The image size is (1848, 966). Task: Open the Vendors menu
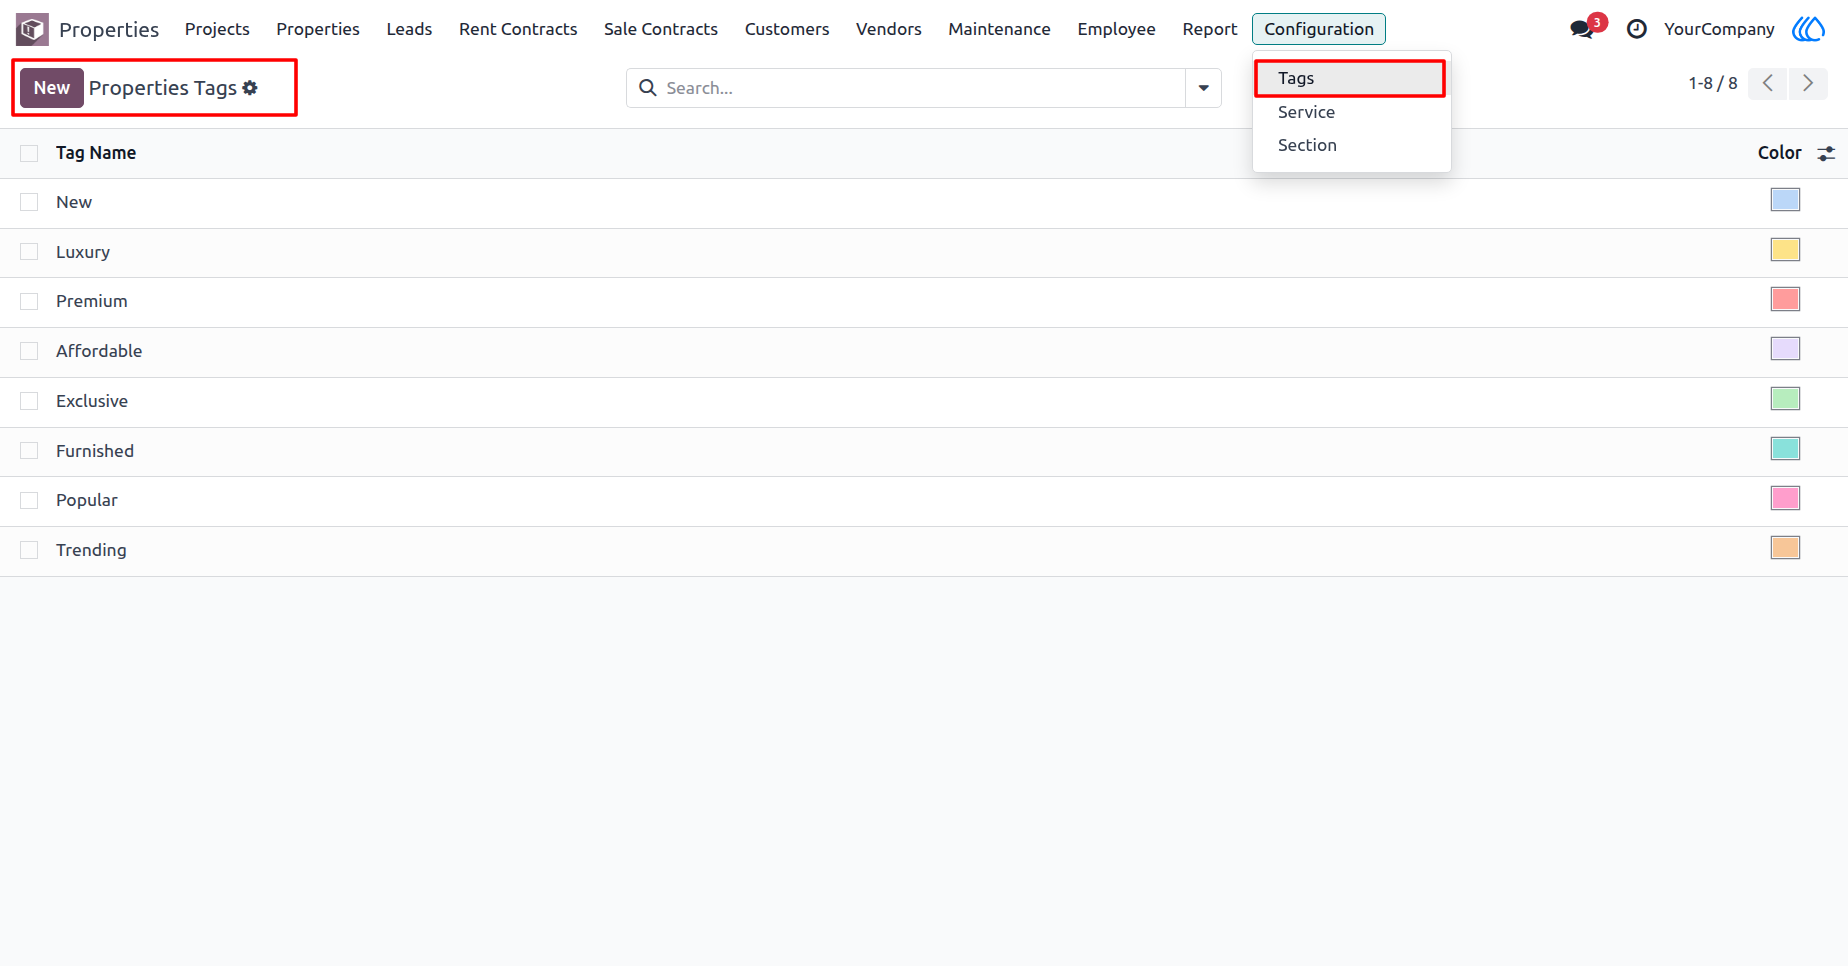click(889, 29)
